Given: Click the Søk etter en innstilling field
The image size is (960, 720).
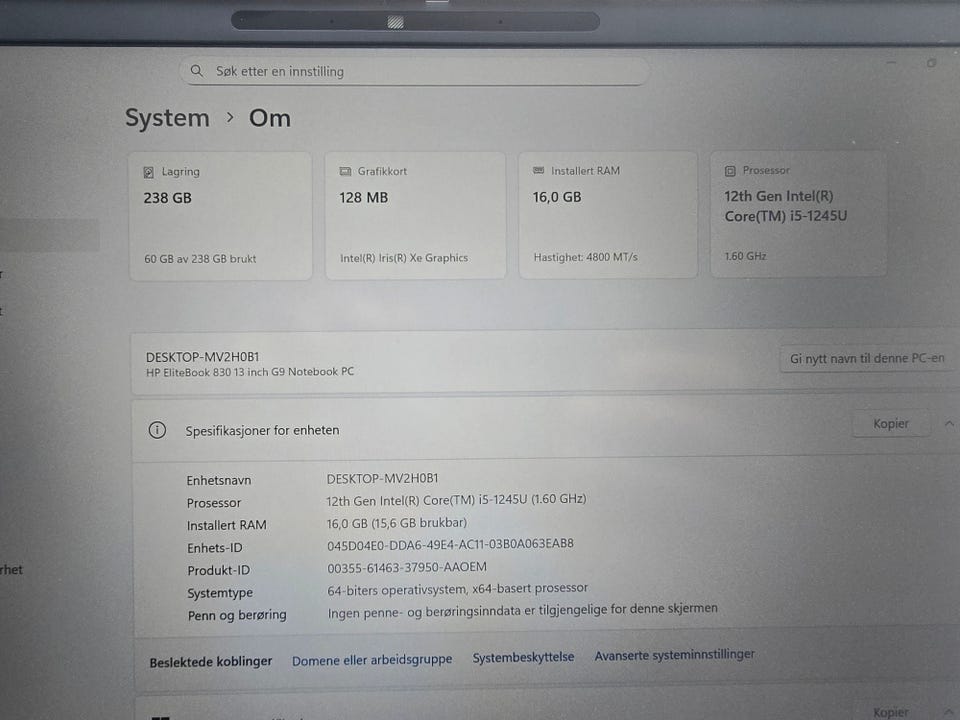Looking at the screenshot, I should coord(414,72).
